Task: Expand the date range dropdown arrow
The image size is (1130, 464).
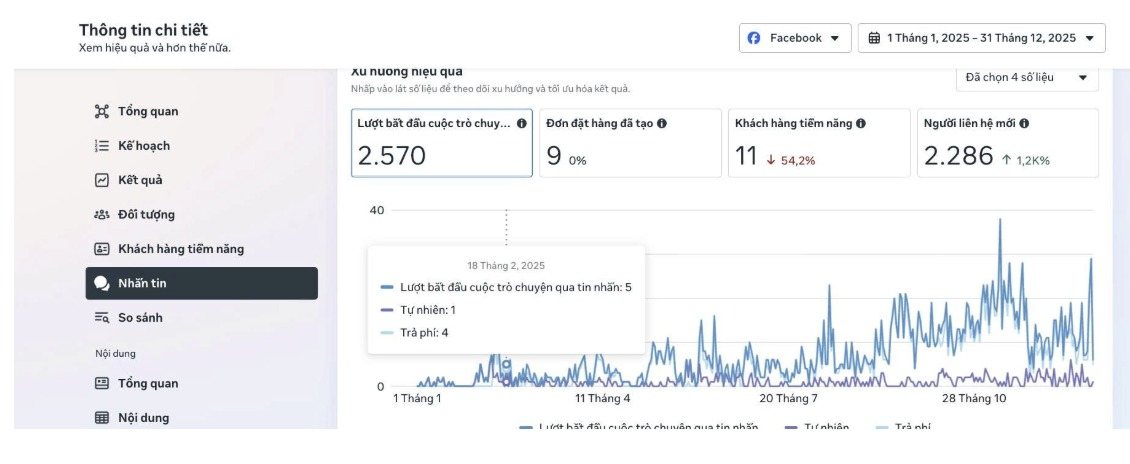Action: coord(1089,38)
